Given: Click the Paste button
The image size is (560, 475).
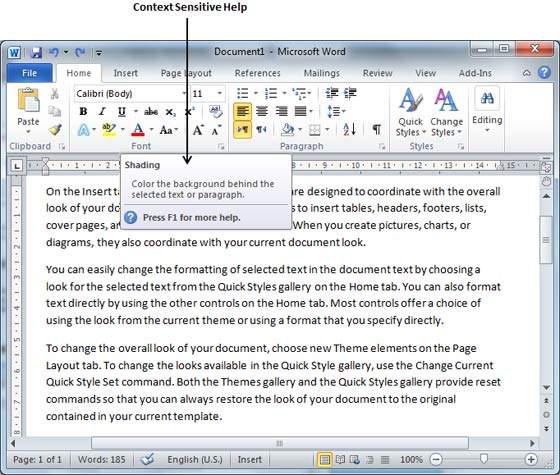Looking at the screenshot, I should click(x=28, y=111).
